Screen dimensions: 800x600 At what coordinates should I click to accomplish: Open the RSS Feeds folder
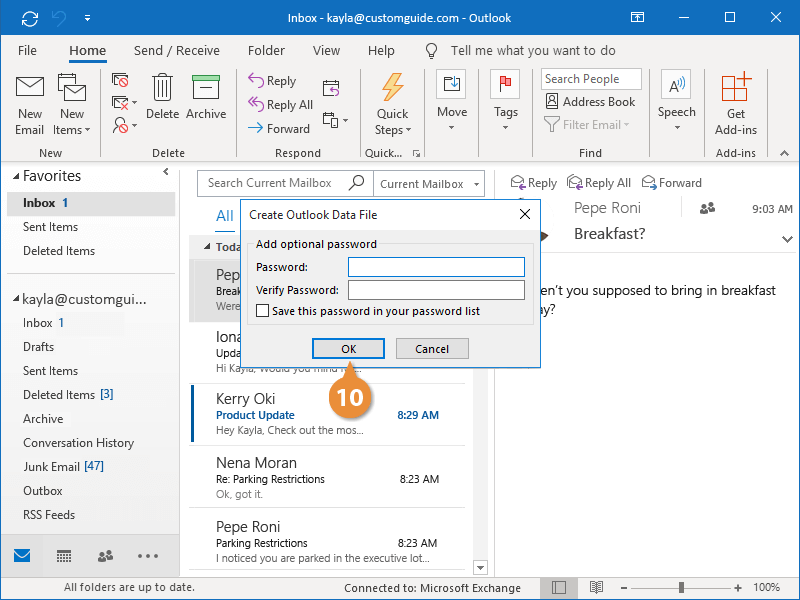[x=49, y=515]
